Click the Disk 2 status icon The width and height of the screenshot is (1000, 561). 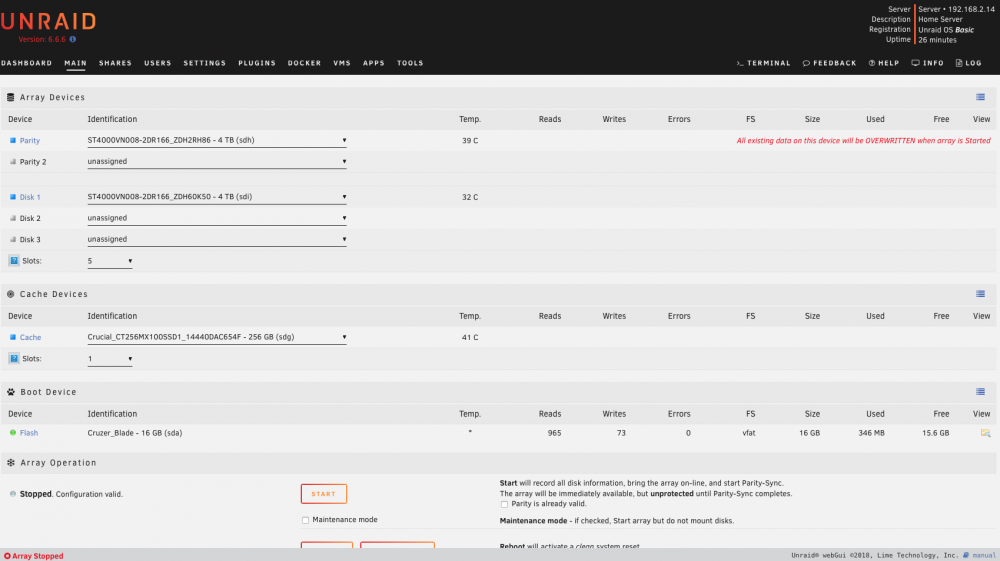[x=13, y=218]
